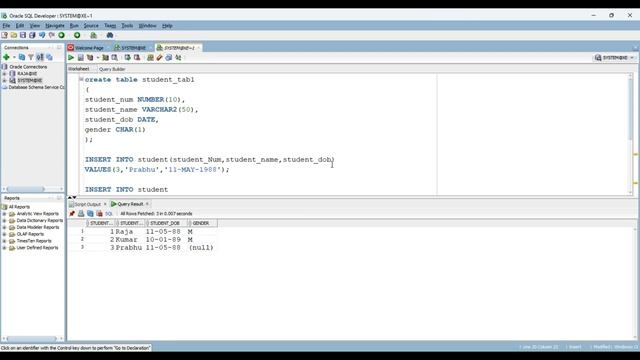Screen dimensions: 640x360
Task: Open the dropdown arrow beside New Connection
Action: [14, 57]
